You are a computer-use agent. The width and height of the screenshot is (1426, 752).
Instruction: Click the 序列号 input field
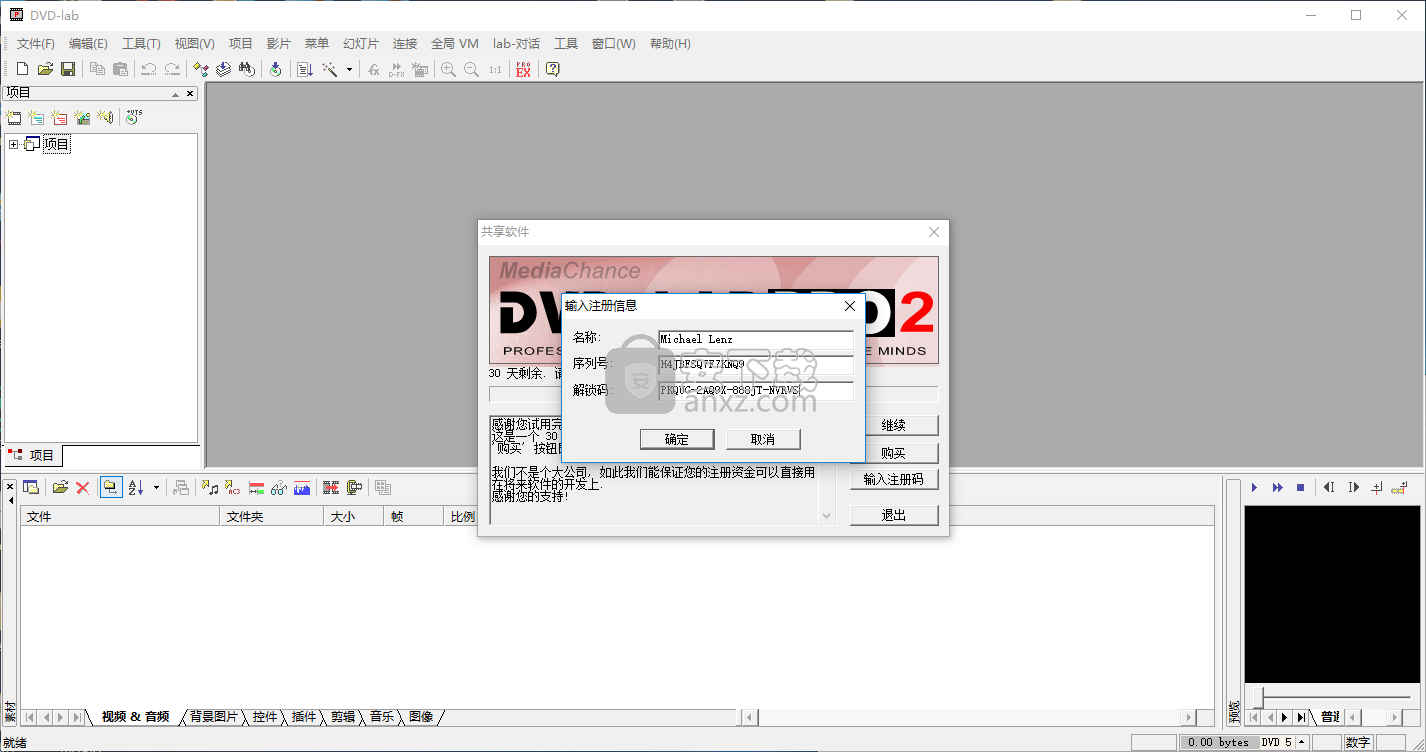pyautogui.click(x=756, y=364)
